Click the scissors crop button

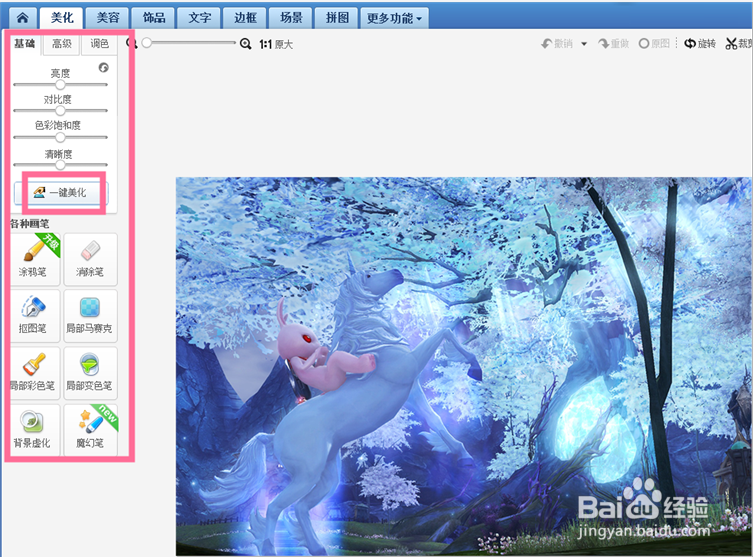pos(739,44)
